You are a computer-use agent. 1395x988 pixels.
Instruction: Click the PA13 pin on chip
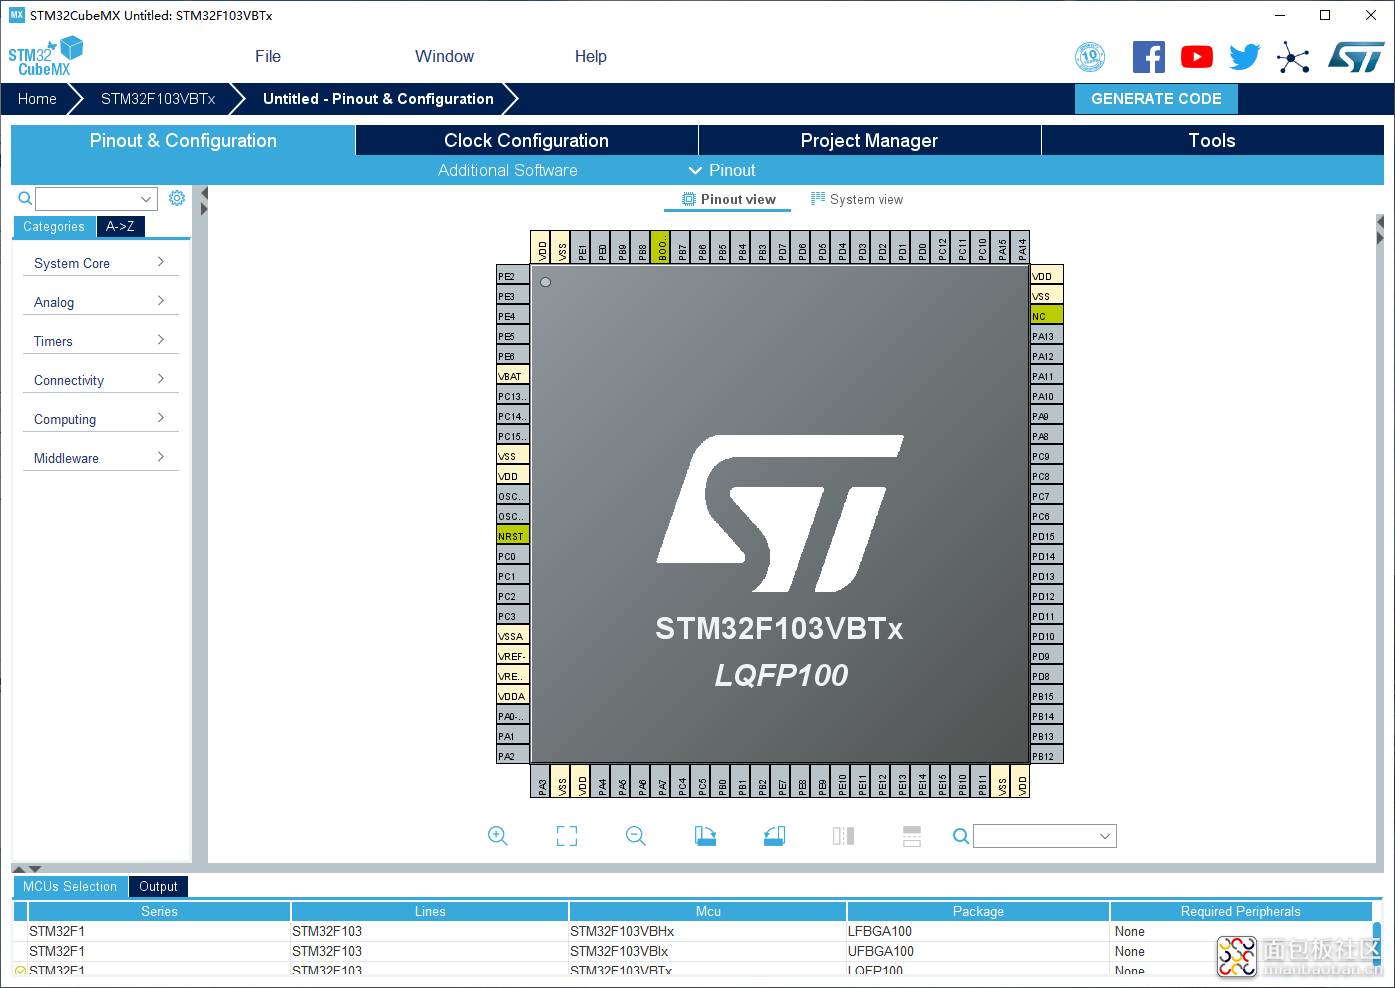click(1047, 336)
